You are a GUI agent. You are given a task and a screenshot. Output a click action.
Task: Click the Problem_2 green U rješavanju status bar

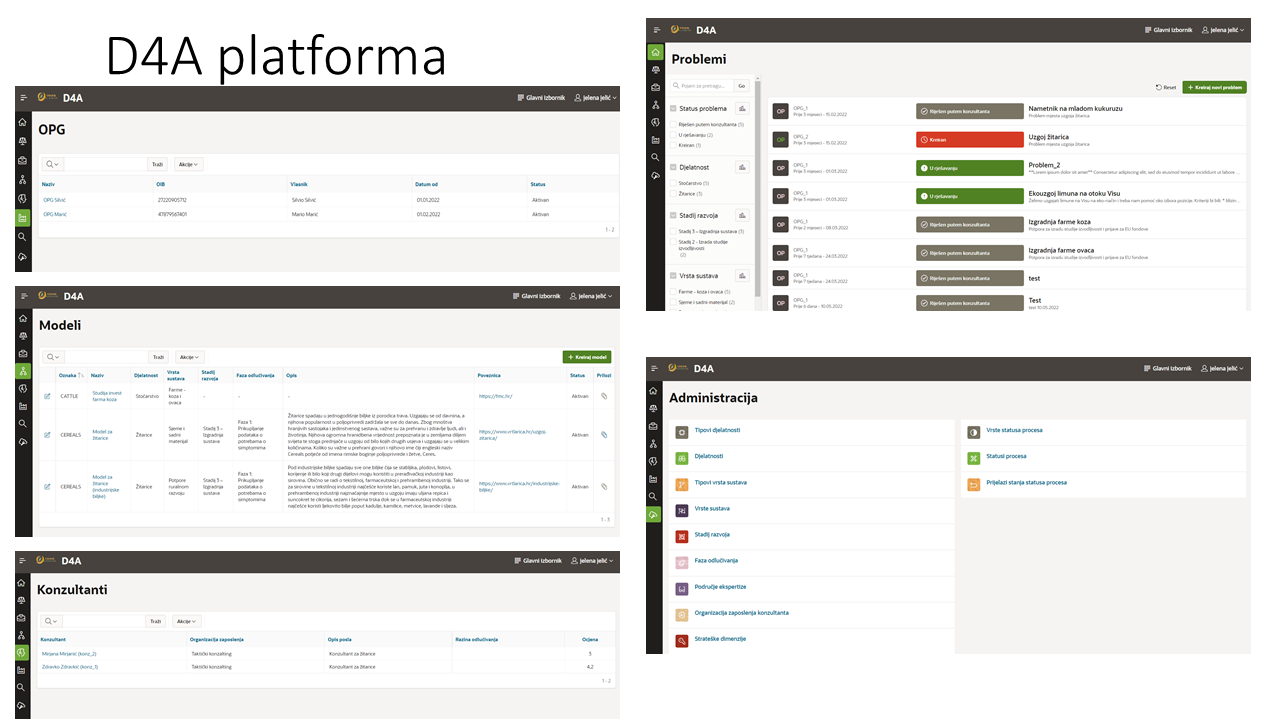tap(970, 168)
